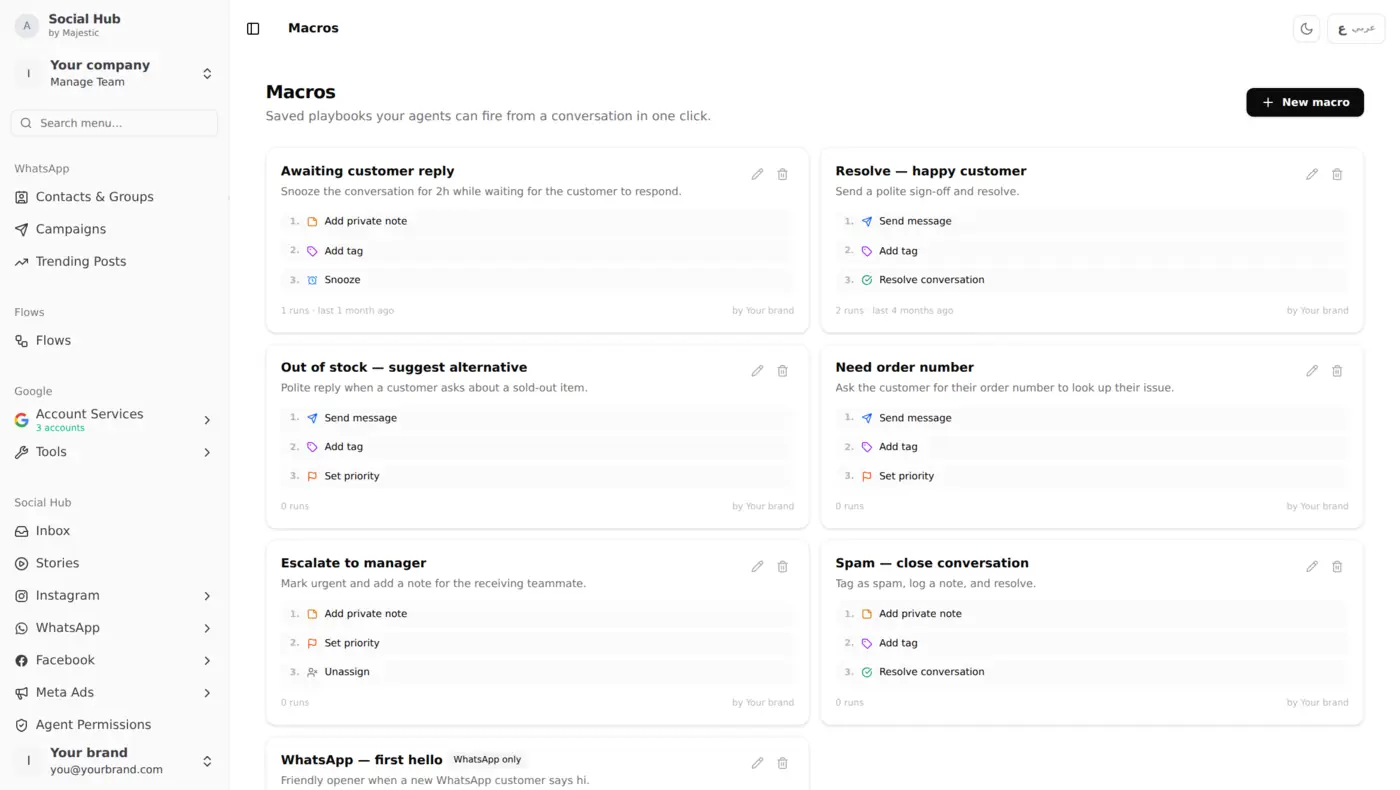Click the Google logo icon
This screenshot has height=790, width=1400.
point(21,420)
